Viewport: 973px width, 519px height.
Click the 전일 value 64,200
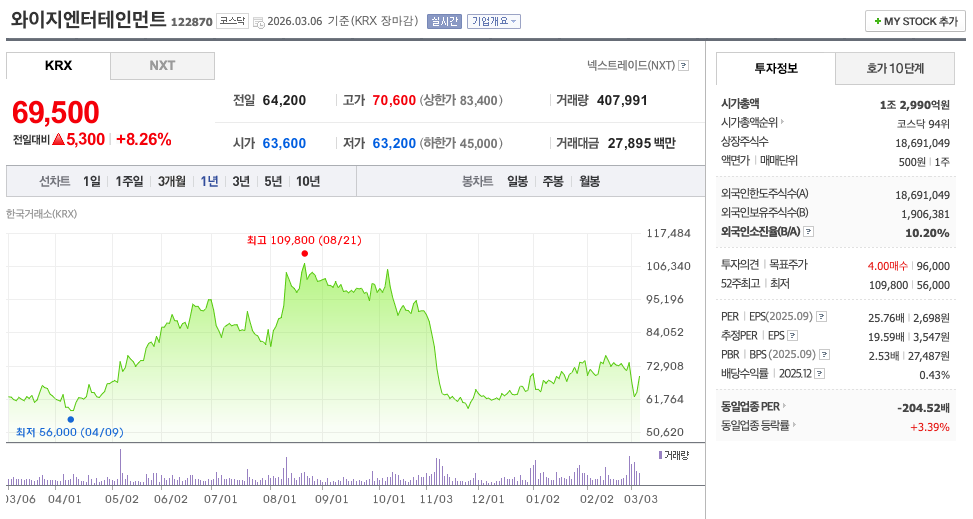point(284,101)
